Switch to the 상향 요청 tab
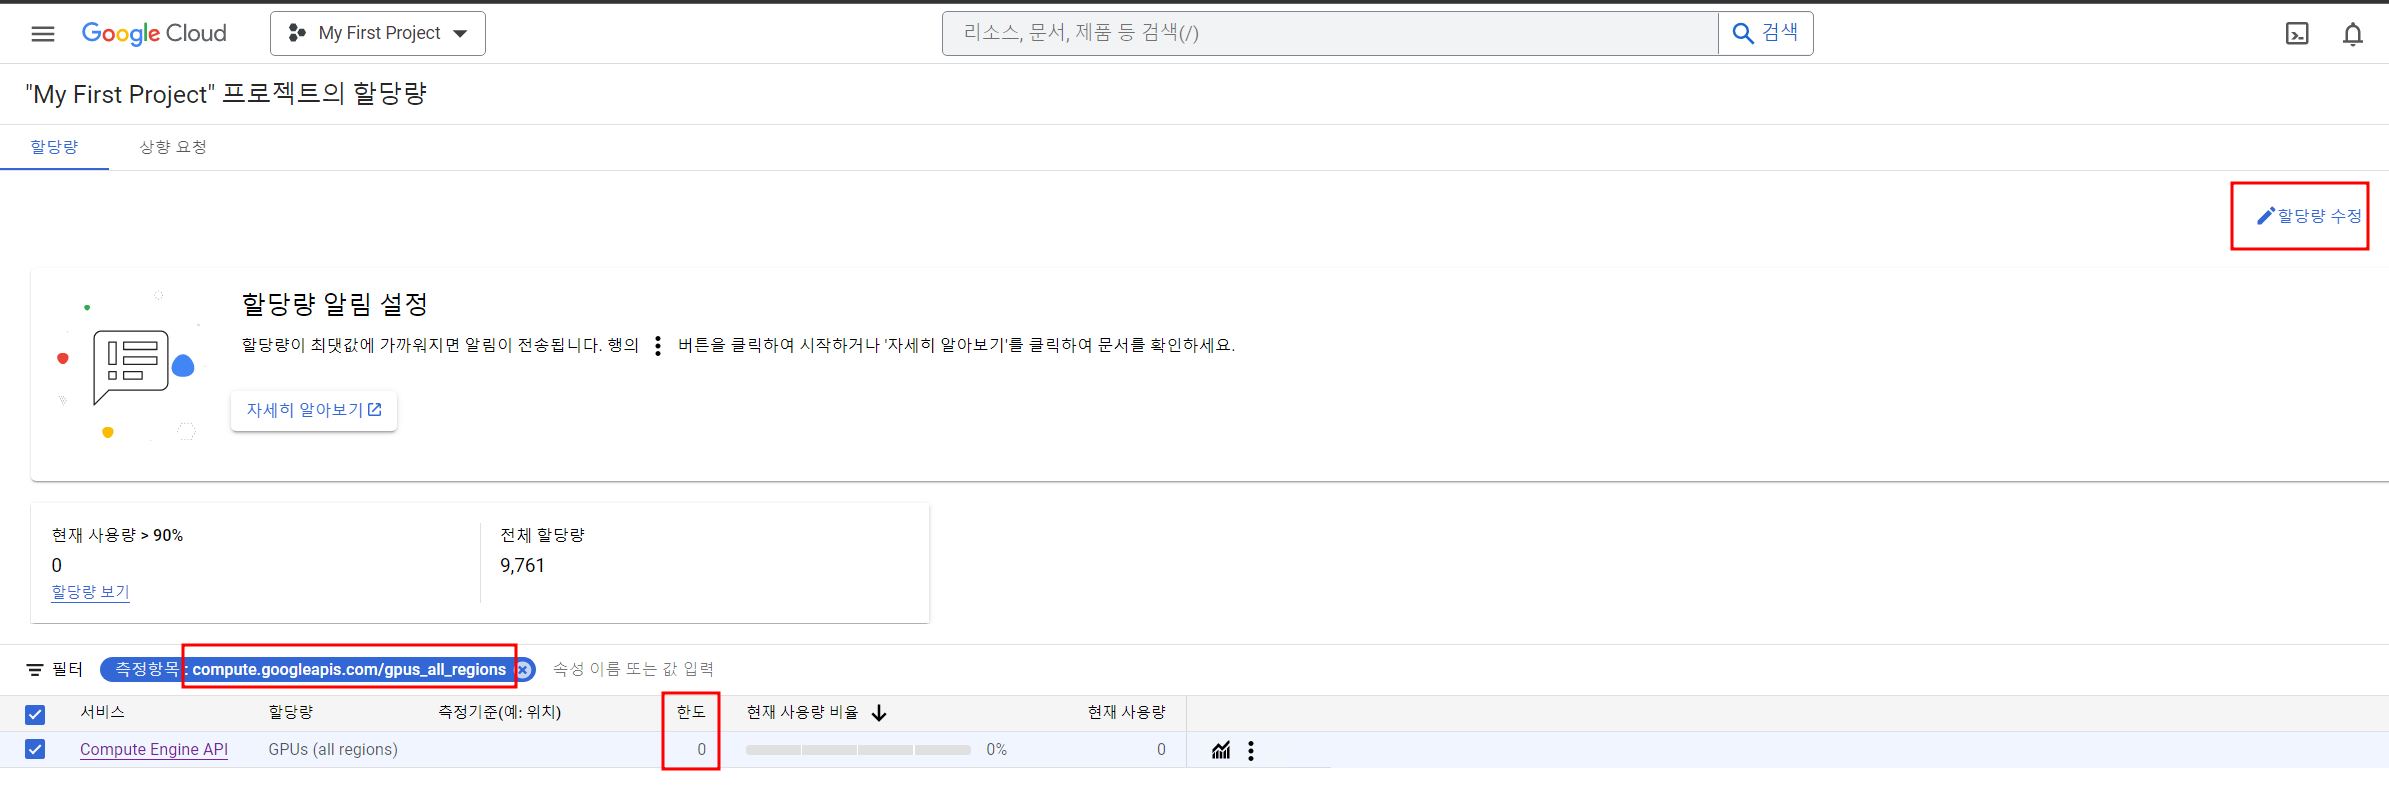Image resolution: width=2389 pixels, height=794 pixels. coord(173,147)
